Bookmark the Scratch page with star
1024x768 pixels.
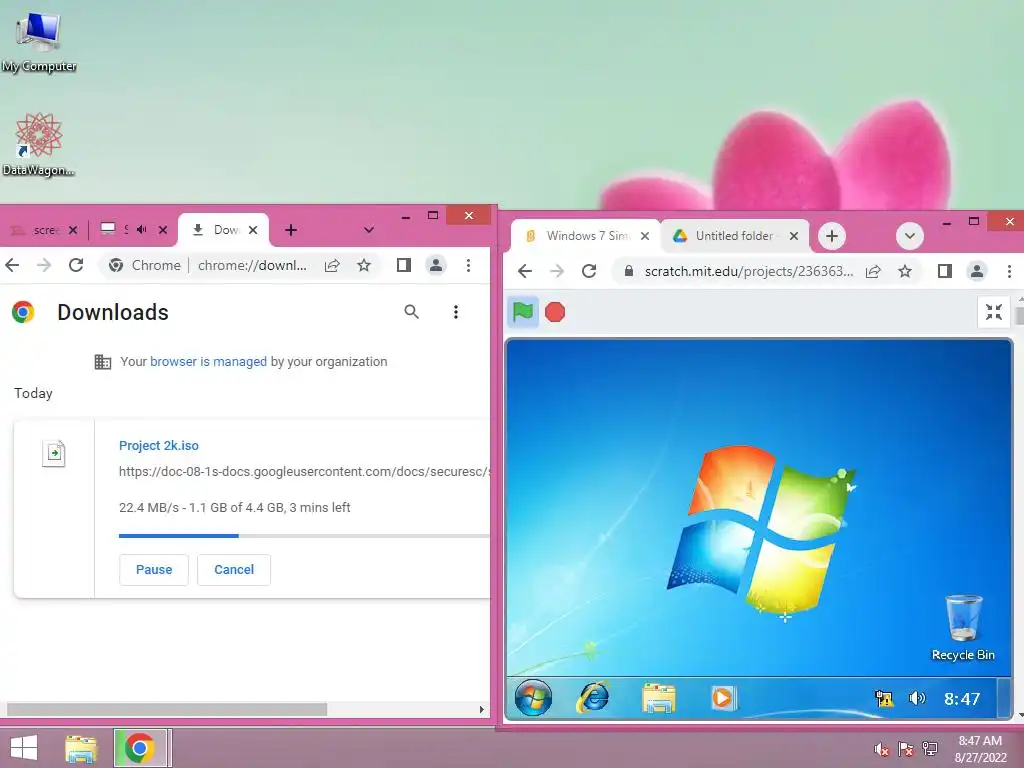pos(904,271)
